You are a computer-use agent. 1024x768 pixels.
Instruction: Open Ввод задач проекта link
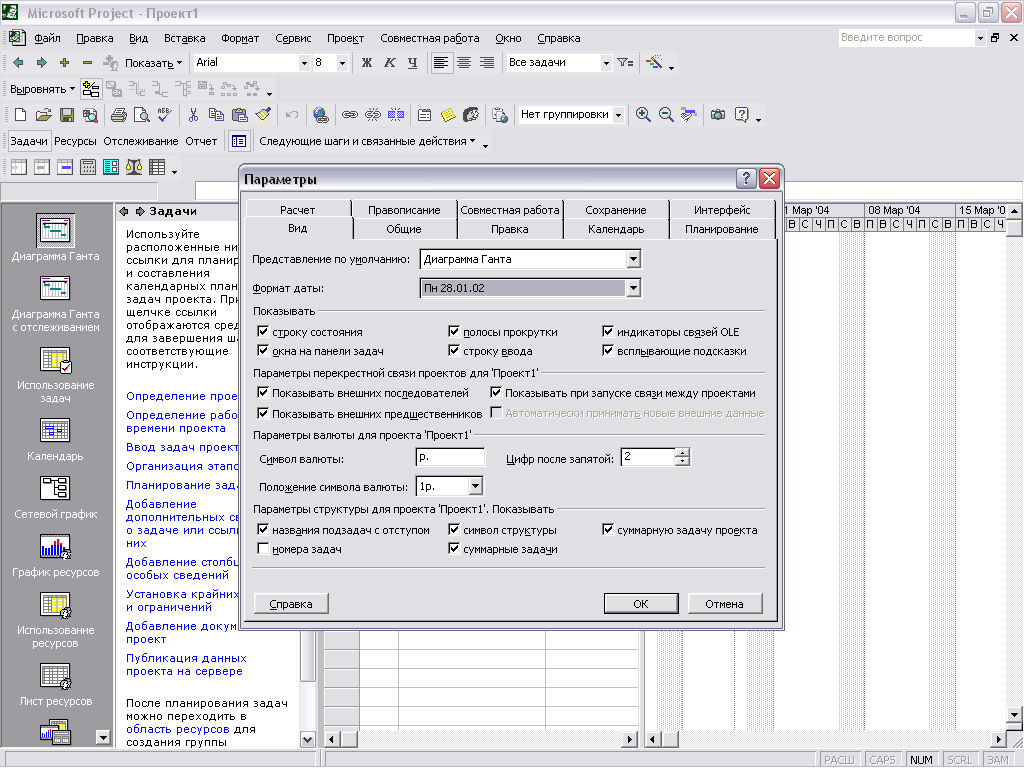click(182, 447)
